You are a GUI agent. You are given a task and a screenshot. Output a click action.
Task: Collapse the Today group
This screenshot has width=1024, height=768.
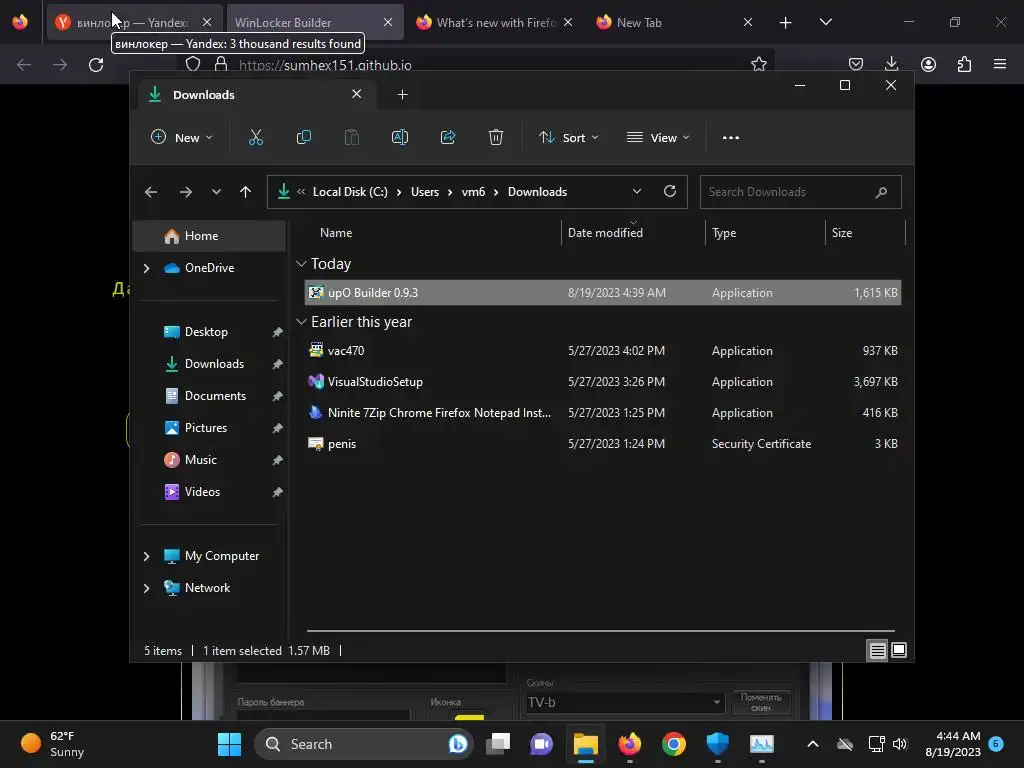pos(301,264)
